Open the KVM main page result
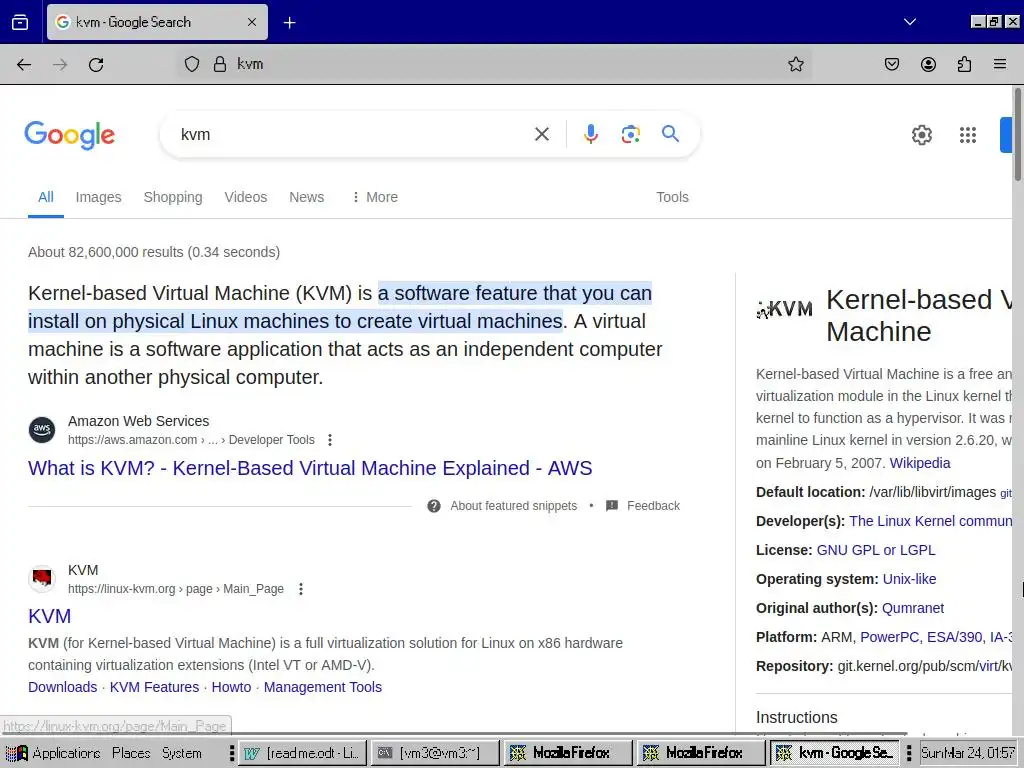This screenshot has width=1024, height=768. pyautogui.click(x=50, y=616)
